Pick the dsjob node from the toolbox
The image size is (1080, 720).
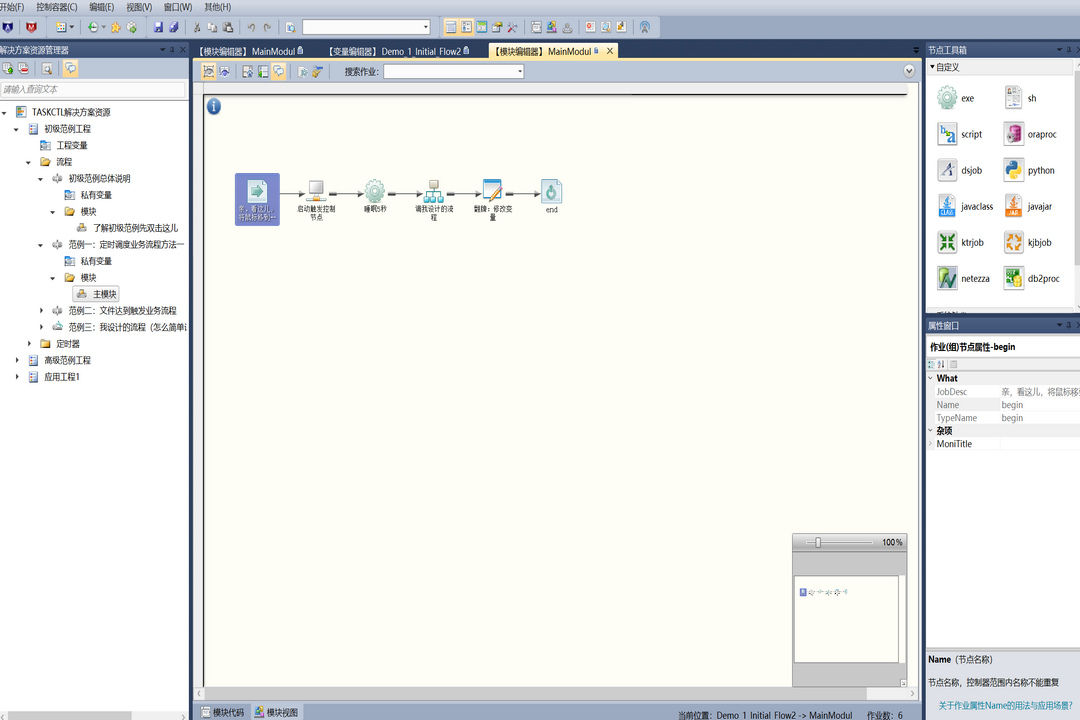[x=947, y=170]
